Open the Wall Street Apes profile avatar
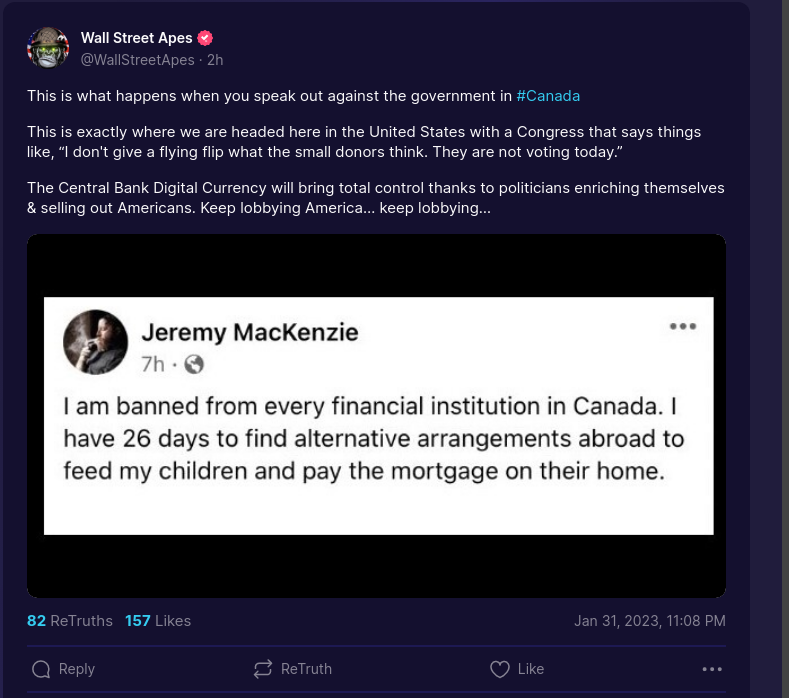 pos(48,49)
